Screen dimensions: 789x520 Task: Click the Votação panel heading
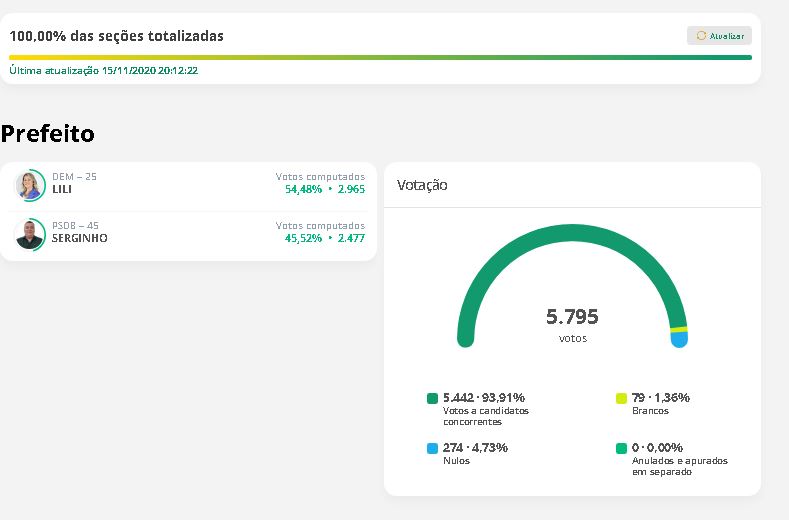coord(422,185)
